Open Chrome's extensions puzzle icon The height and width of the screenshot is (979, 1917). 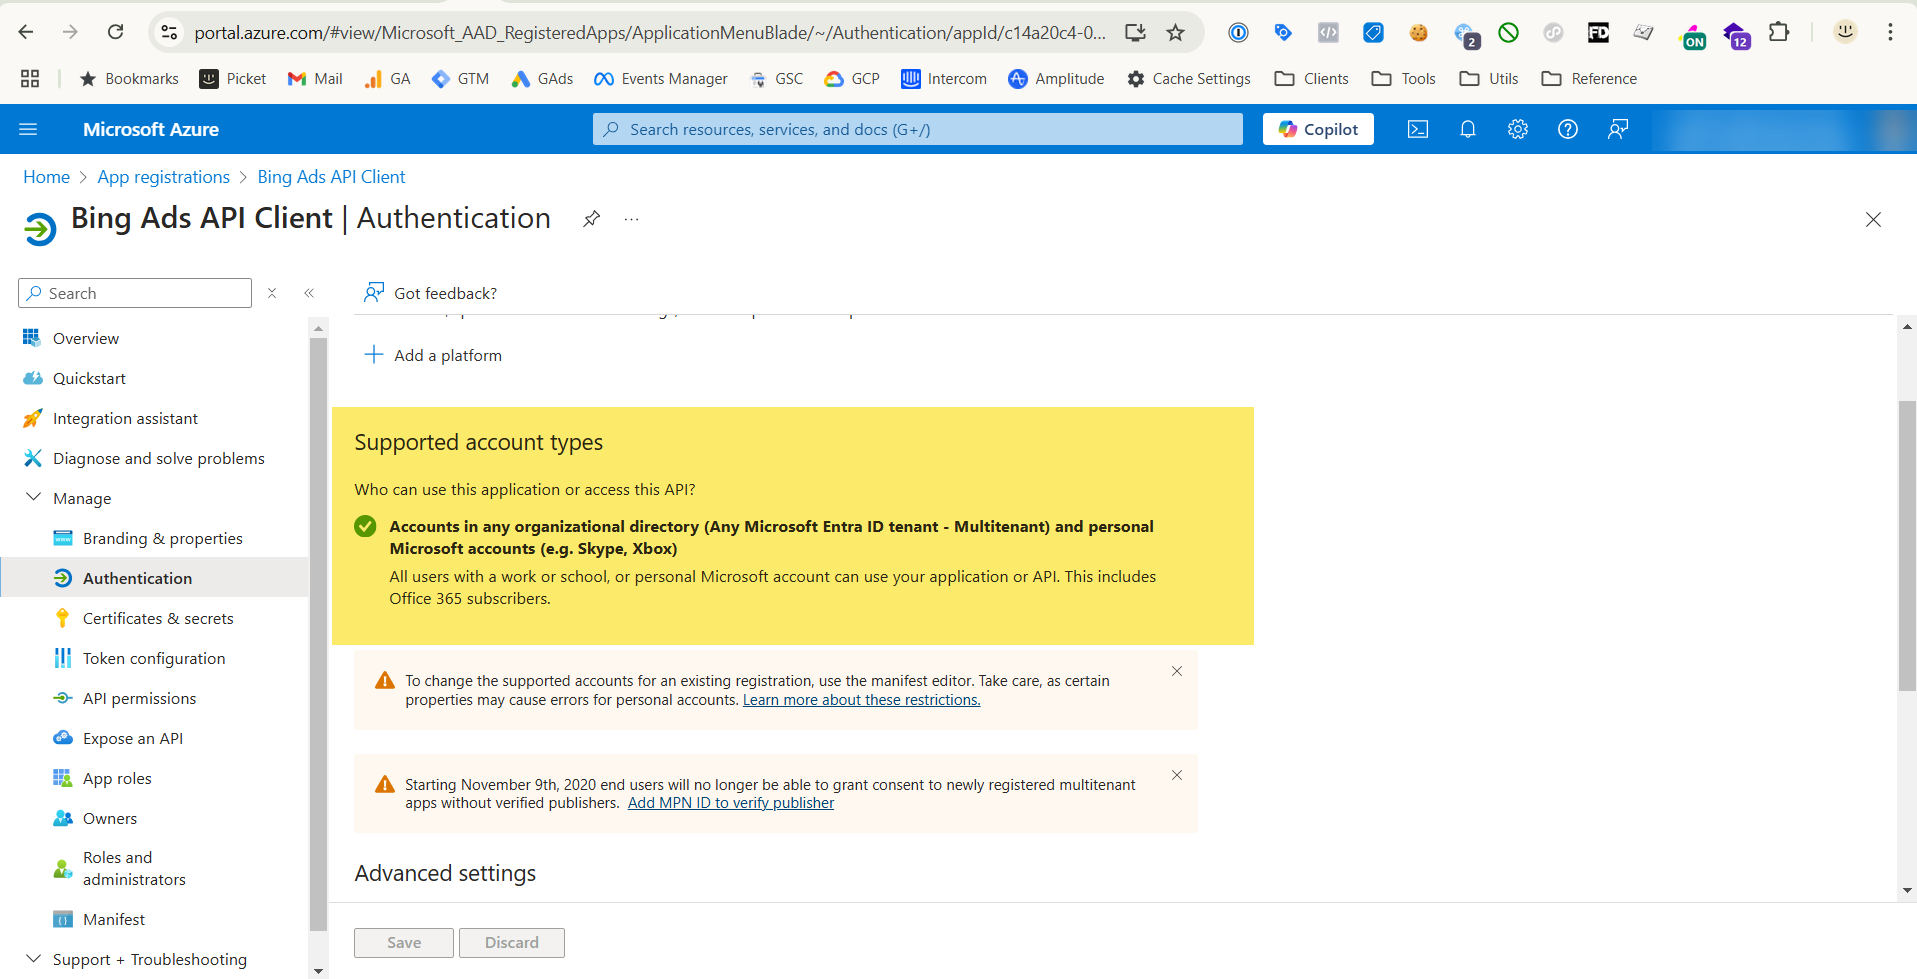1779,32
